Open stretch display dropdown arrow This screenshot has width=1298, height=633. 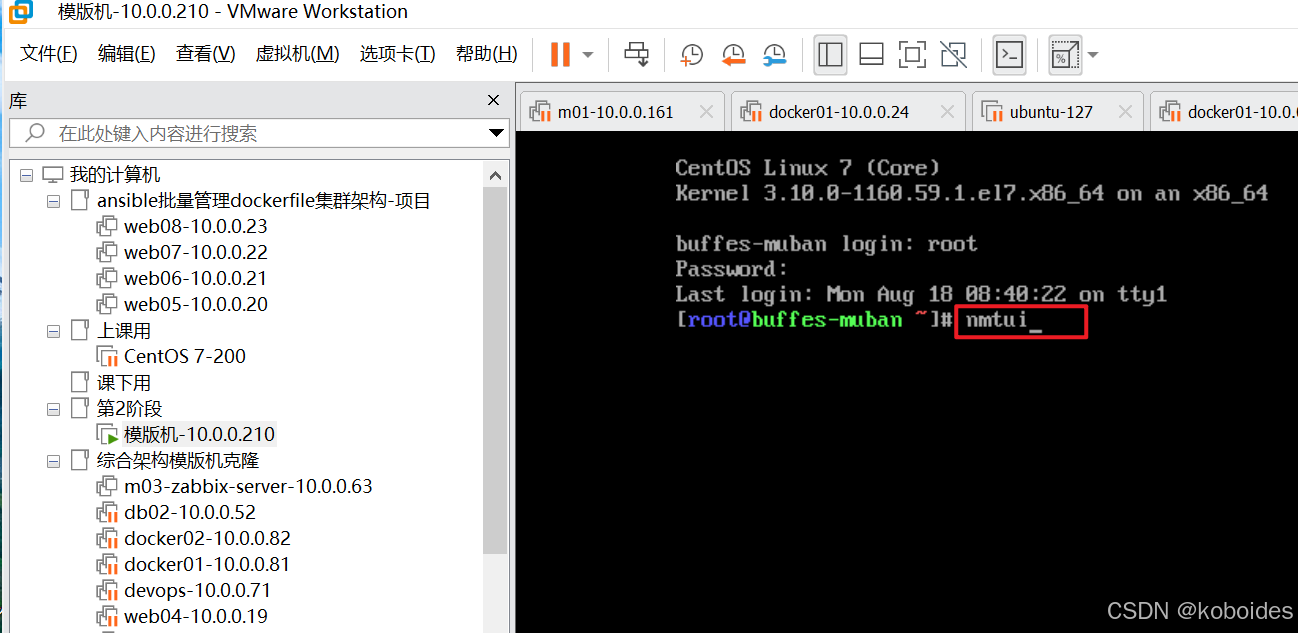1093,54
